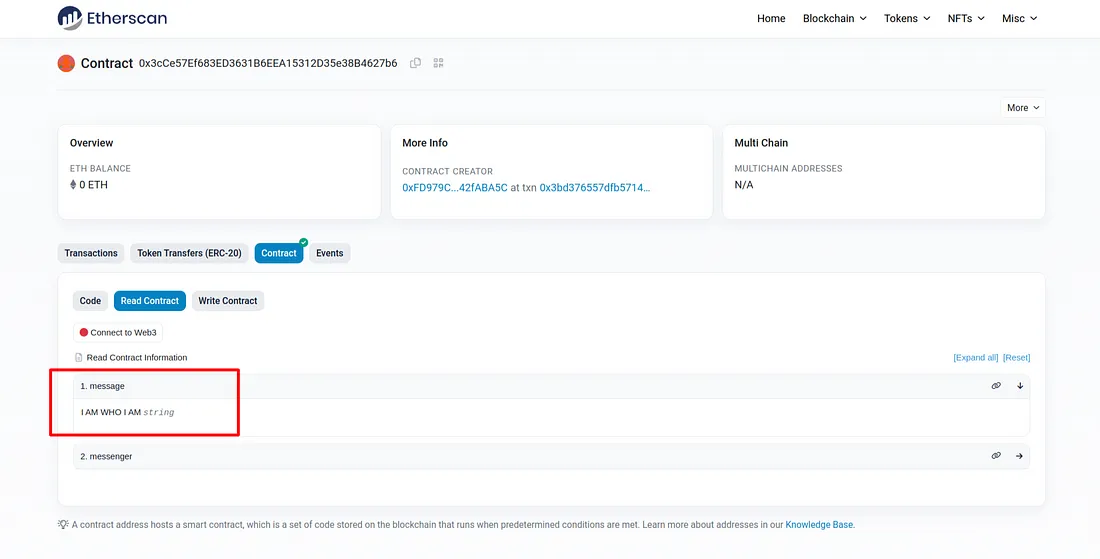Click the Reset link
Image resolution: width=1100 pixels, height=559 pixels.
(1017, 358)
